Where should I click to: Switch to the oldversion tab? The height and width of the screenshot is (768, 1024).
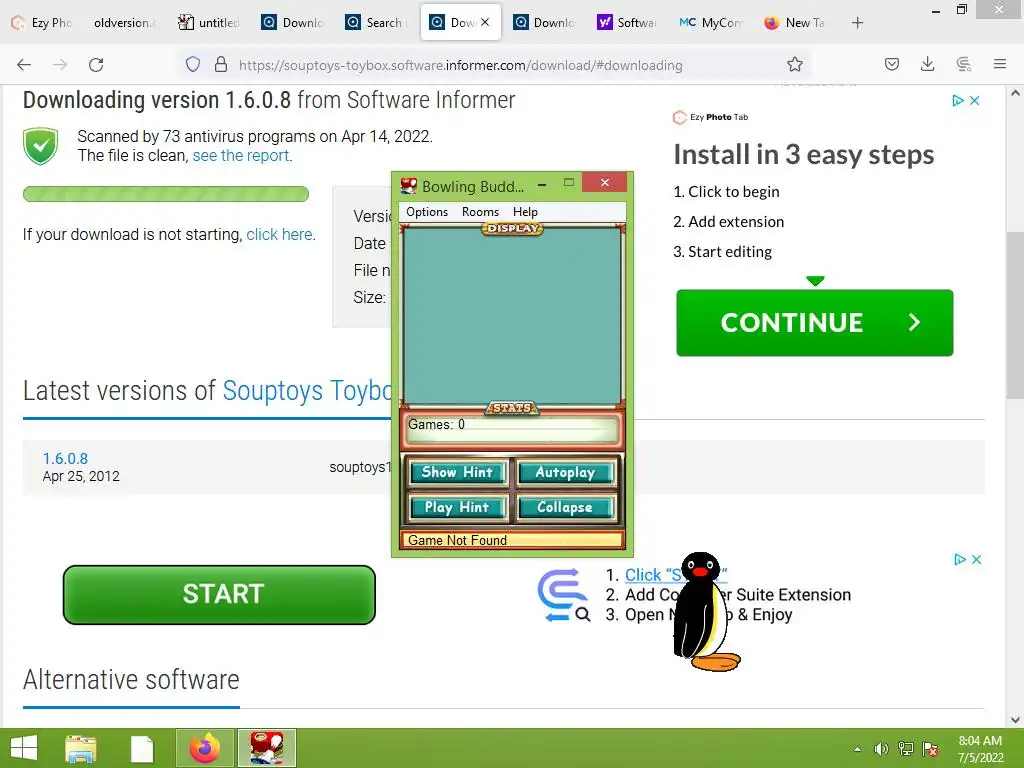(x=124, y=23)
